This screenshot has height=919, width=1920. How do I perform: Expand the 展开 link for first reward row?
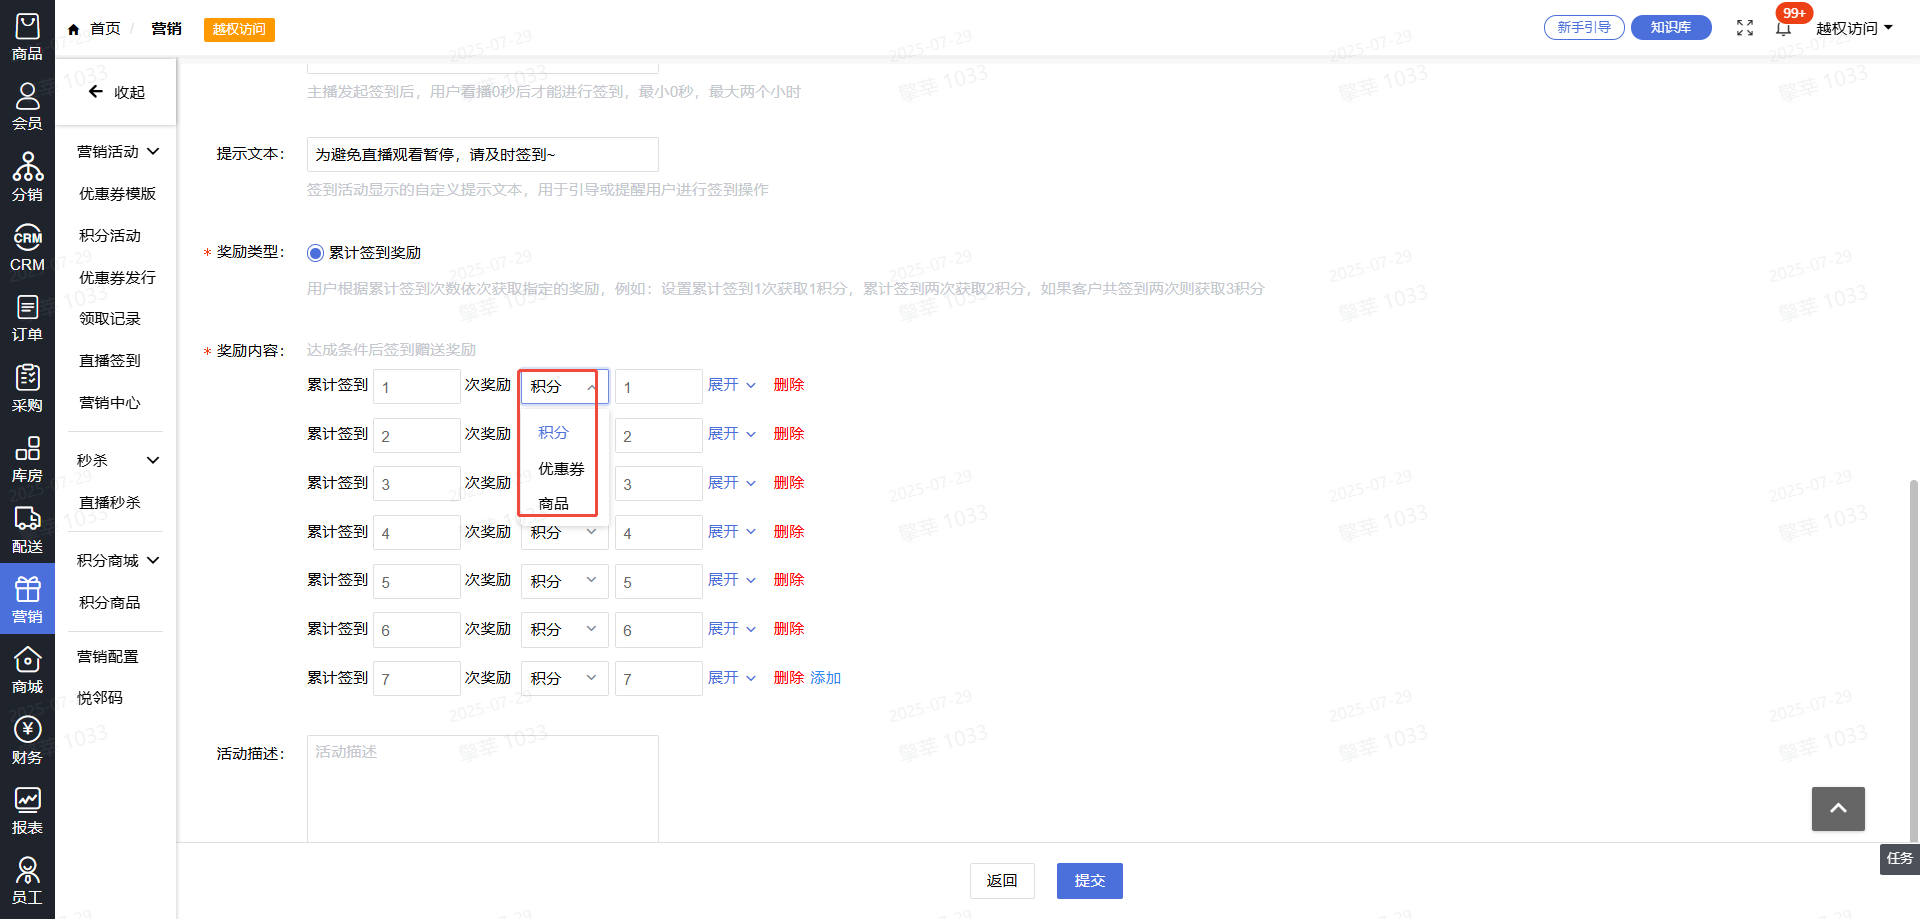tap(731, 385)
